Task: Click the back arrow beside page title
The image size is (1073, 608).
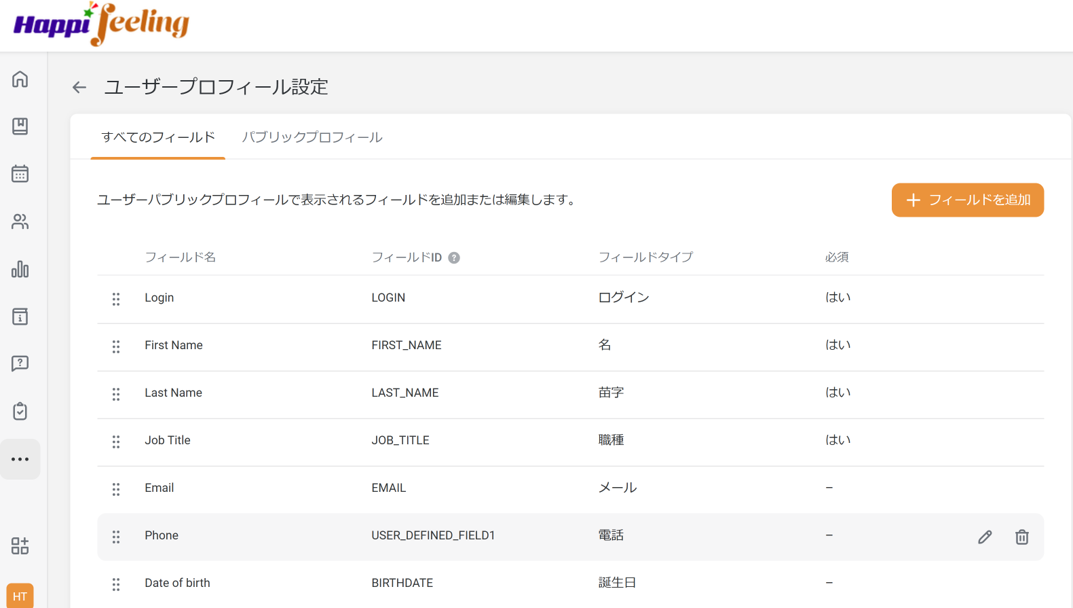Action: (x=79, y=88)
